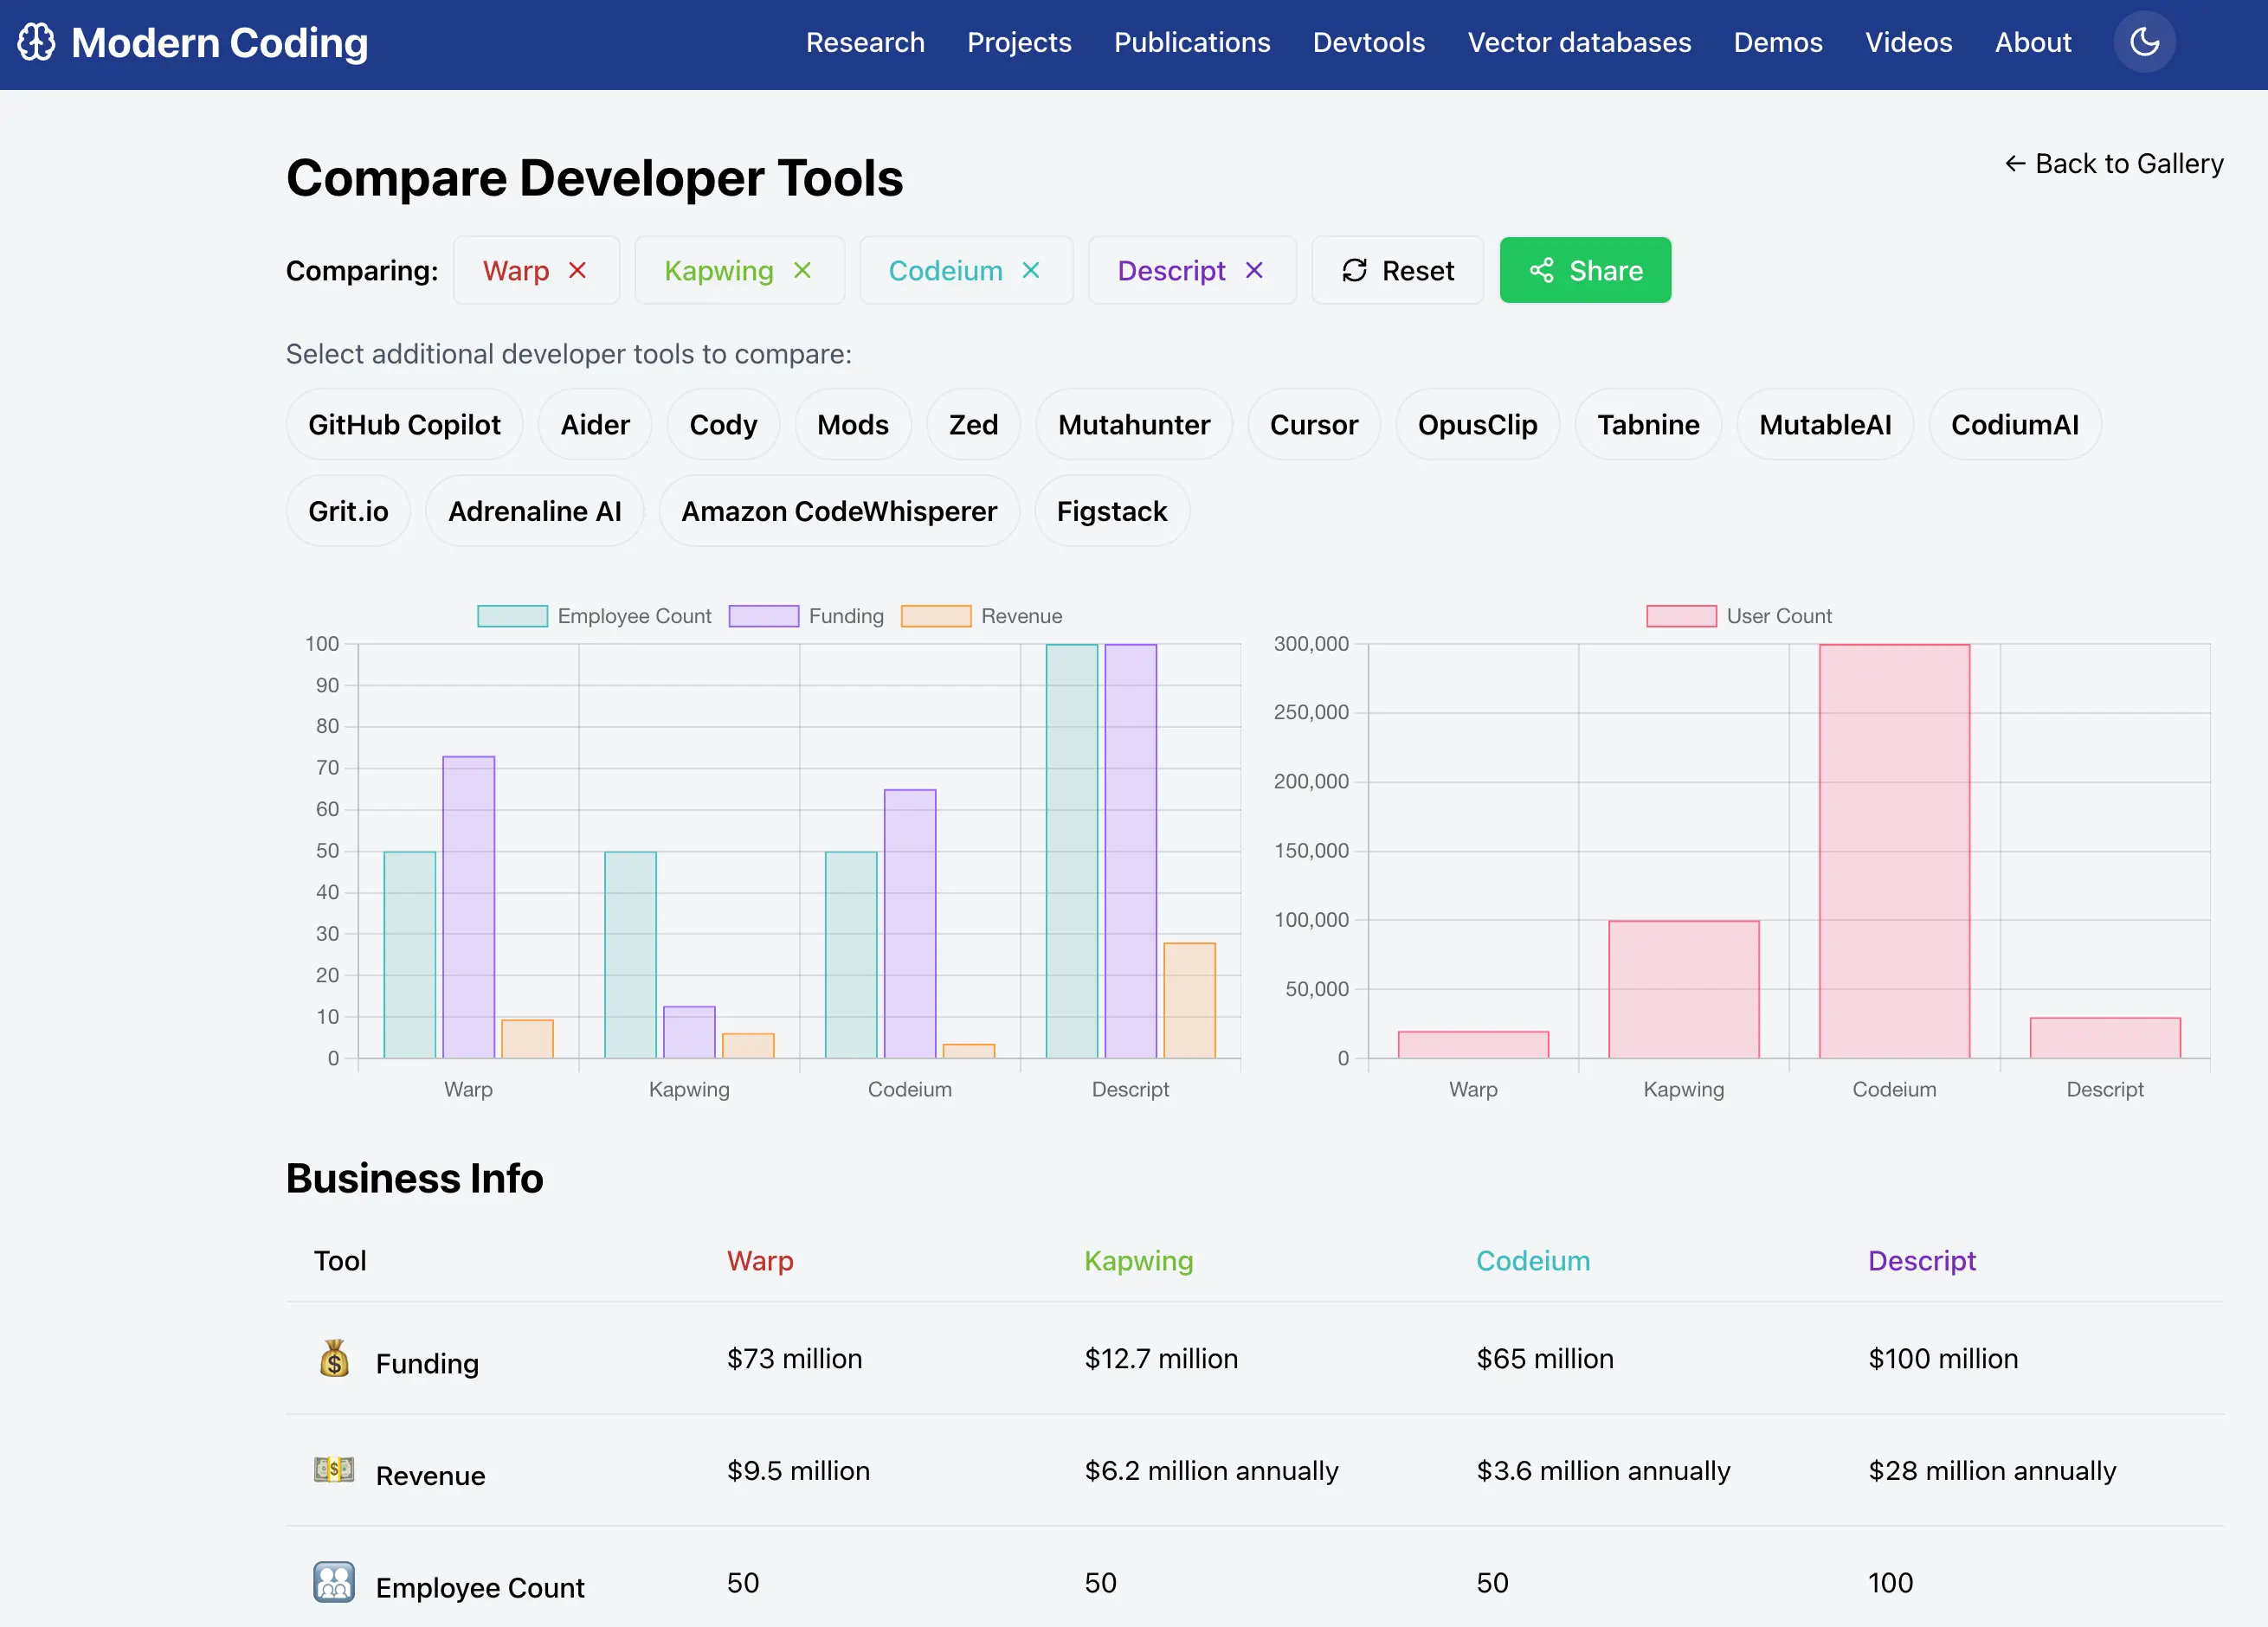
Task: Click the back arrow next to Back to Gallery
Action: 2016,163
